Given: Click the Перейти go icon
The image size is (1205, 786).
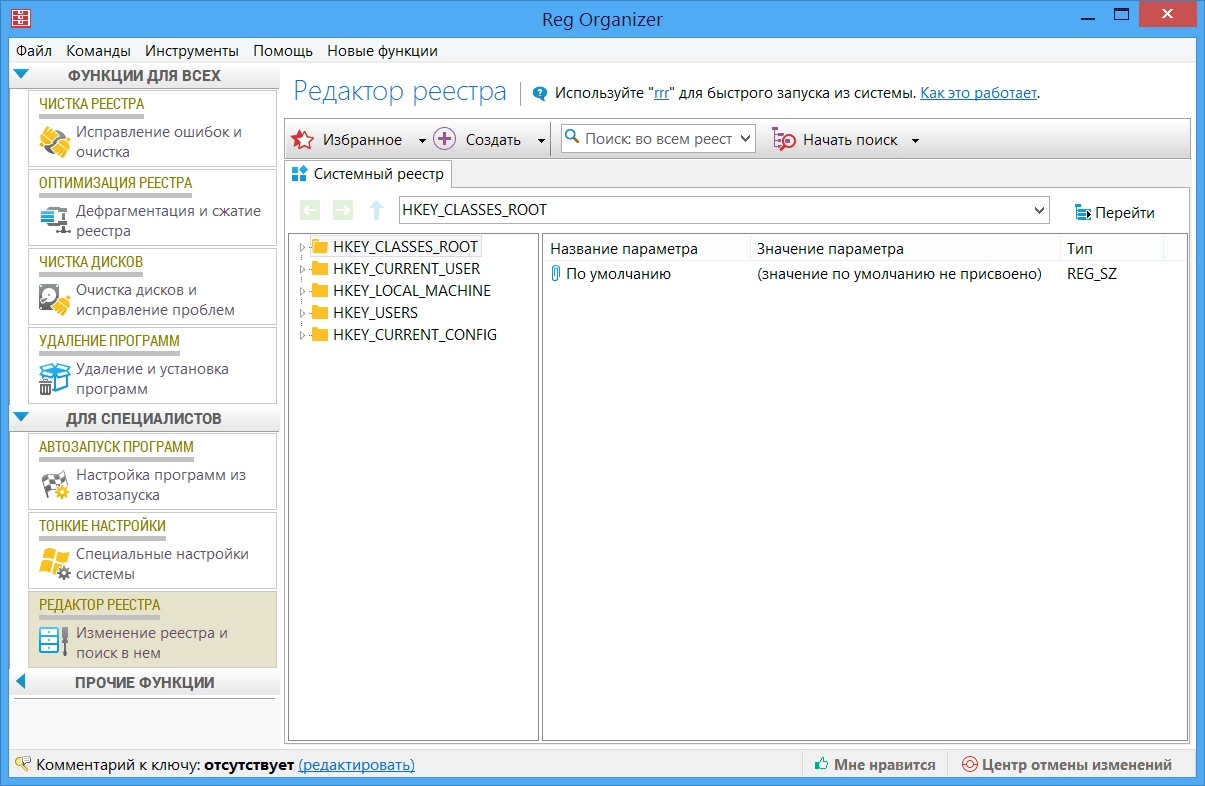Looking at the screenshot, I should (x=1083, y=212).
